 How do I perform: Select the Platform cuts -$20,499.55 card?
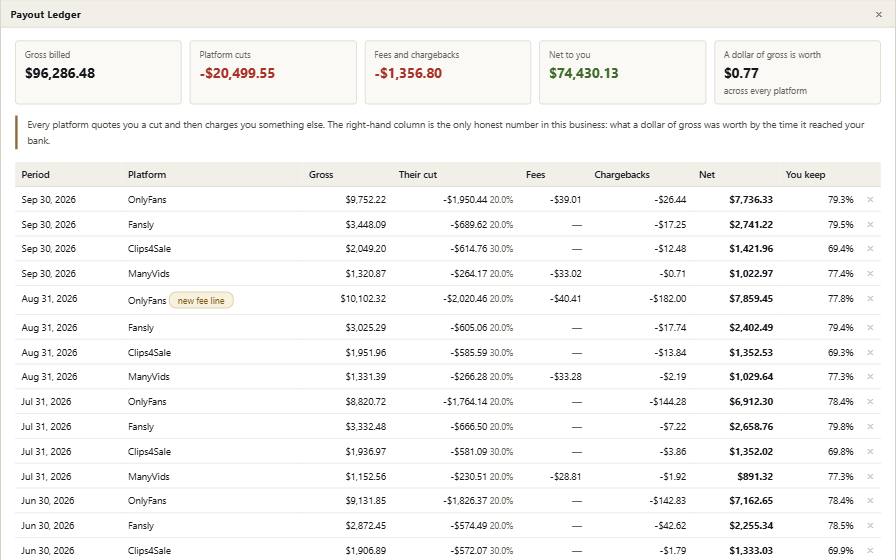click(273, 72)
